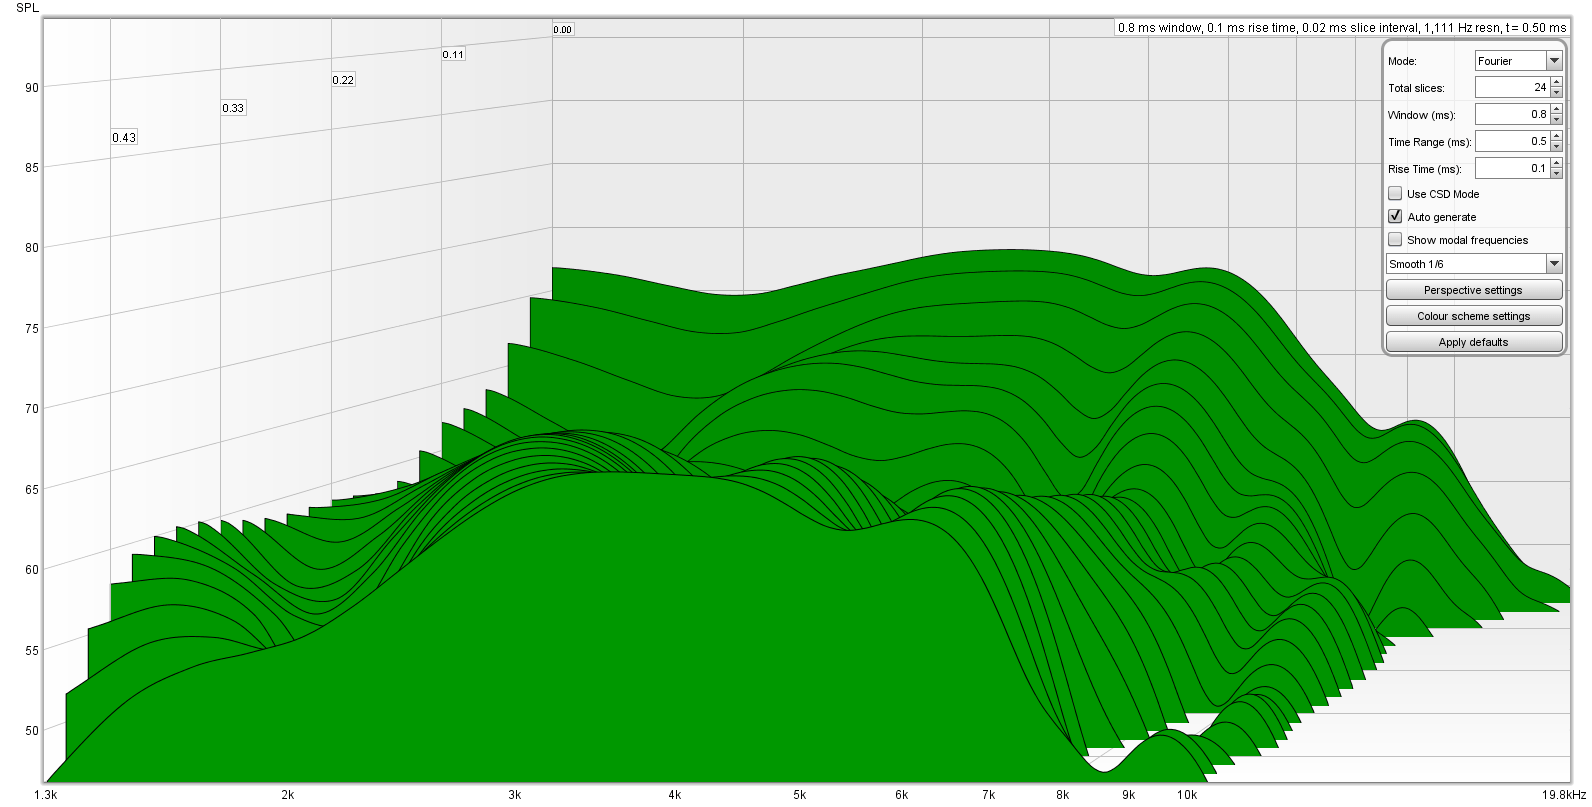Open the Smooth 1/6 smoothing dropdown
Image resolution: width=1592 pixels, height=807 pixels.
click(x=1474, y=264)
